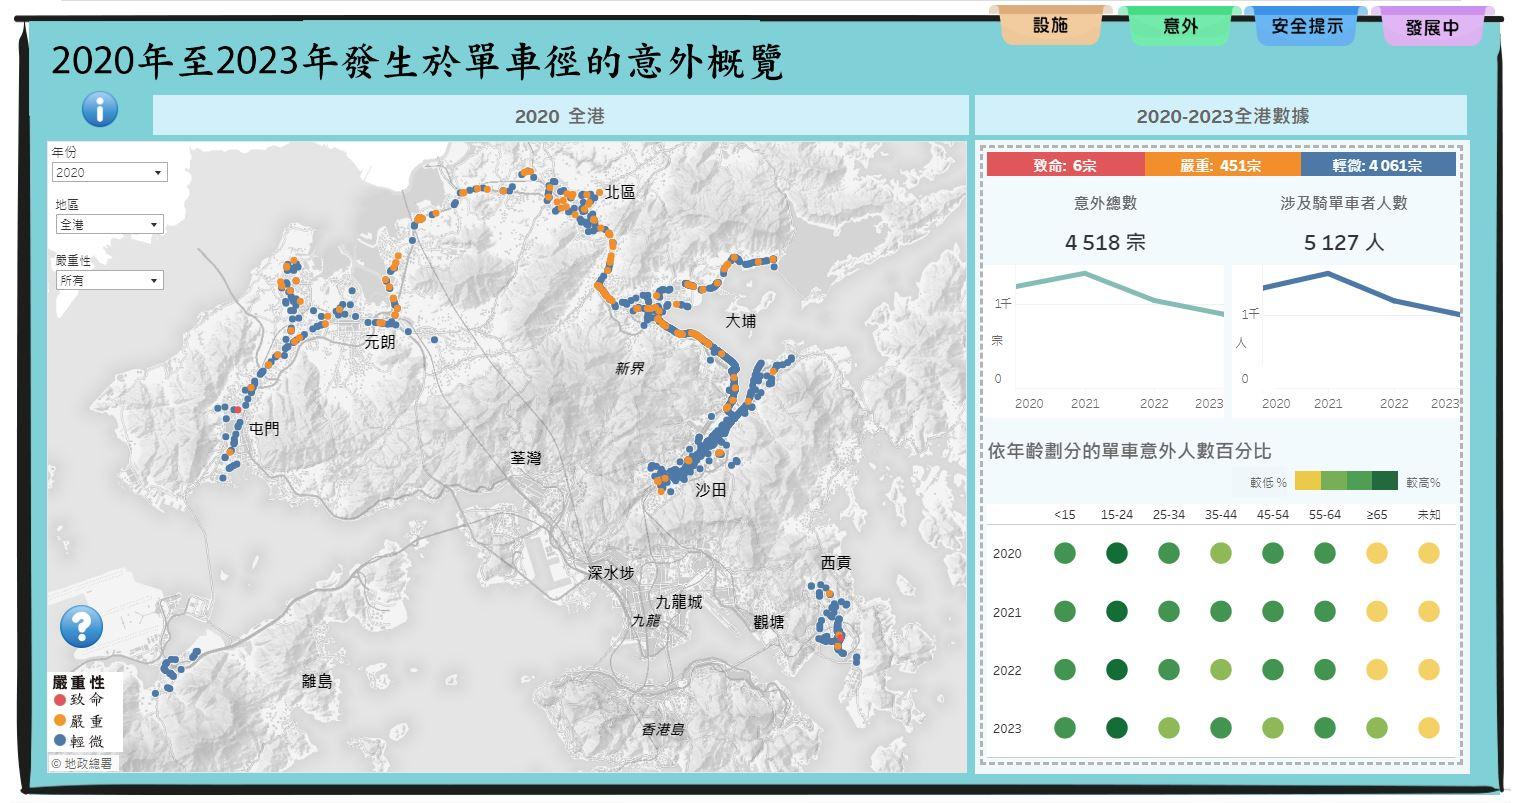This screenshot has width=1517, height=803.
Task: Click the 2021 dot for age <15
Action: pyautogui.click(x=1065, y=611)
